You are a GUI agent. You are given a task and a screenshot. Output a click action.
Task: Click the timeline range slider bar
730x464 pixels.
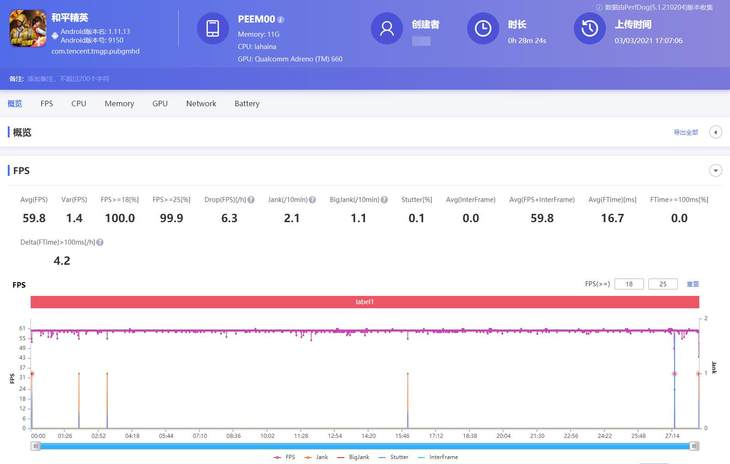tap(365, 444)
